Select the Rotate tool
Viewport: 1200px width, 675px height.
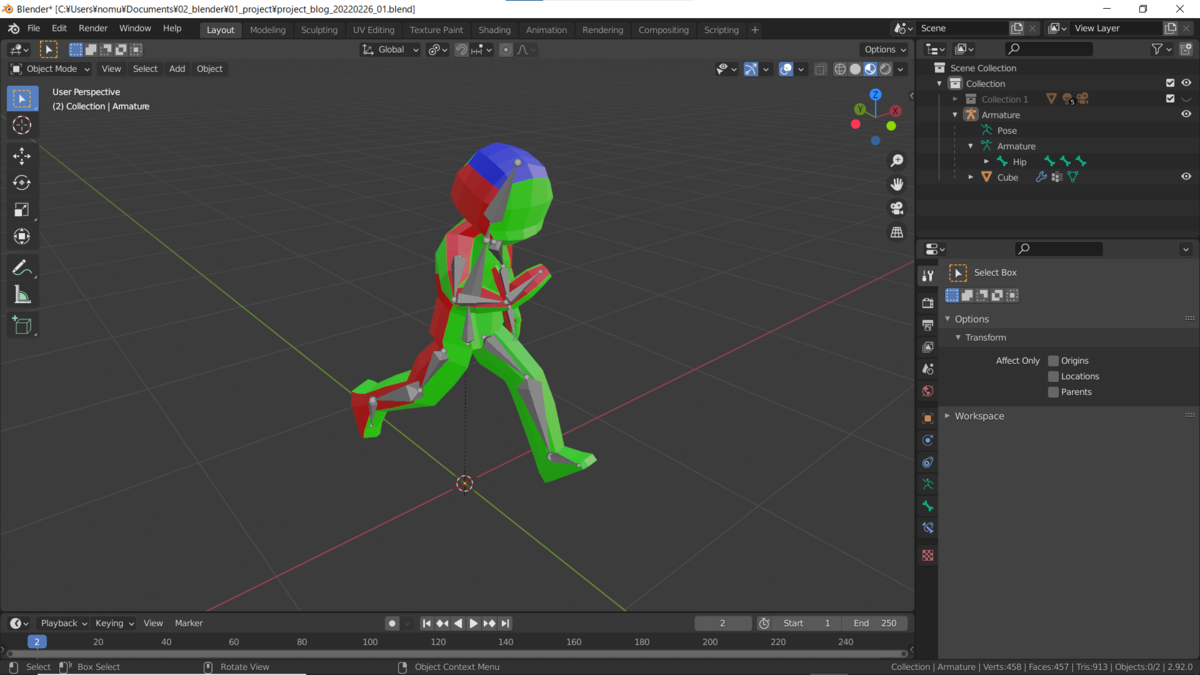22,183
